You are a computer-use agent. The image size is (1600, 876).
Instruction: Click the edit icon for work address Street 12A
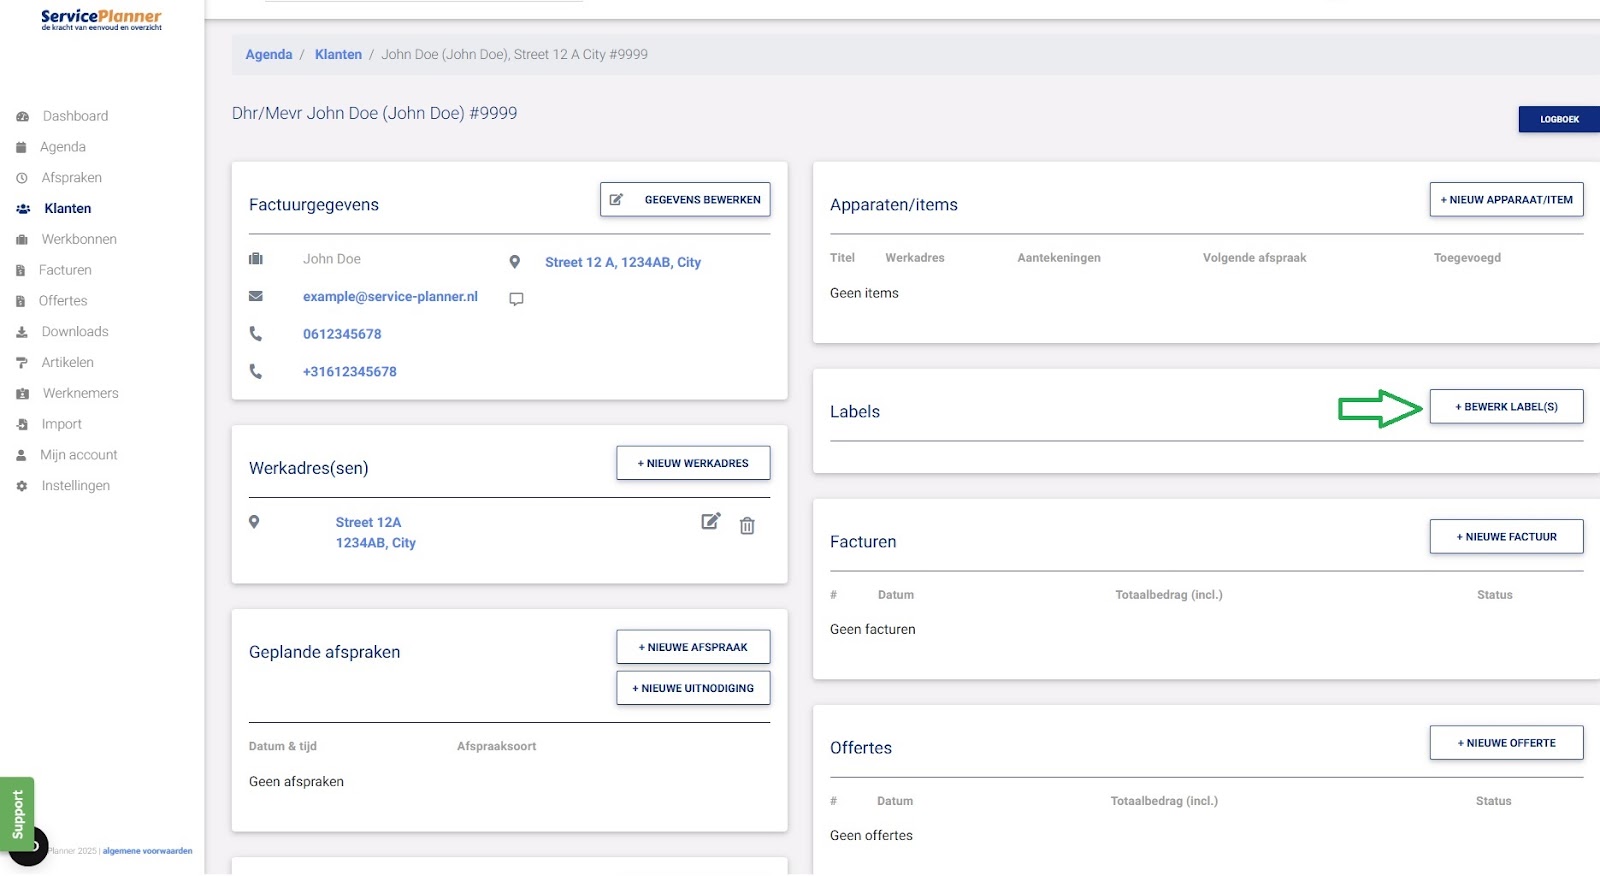tap(710, 521)
